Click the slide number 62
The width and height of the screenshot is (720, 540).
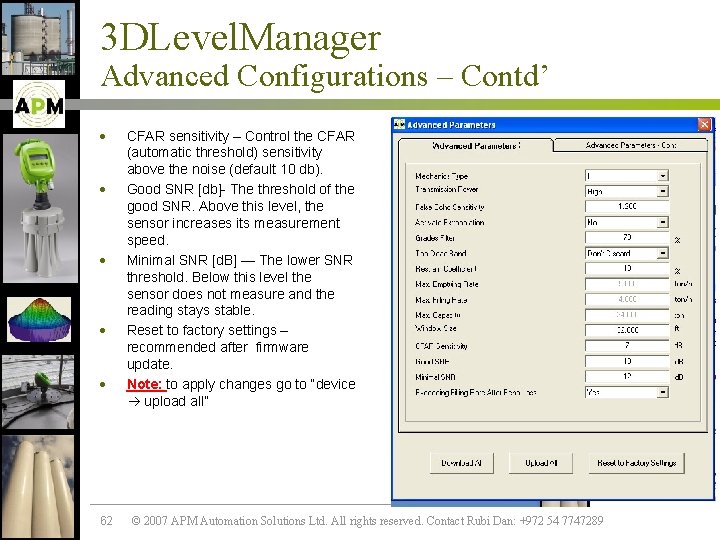106,521
